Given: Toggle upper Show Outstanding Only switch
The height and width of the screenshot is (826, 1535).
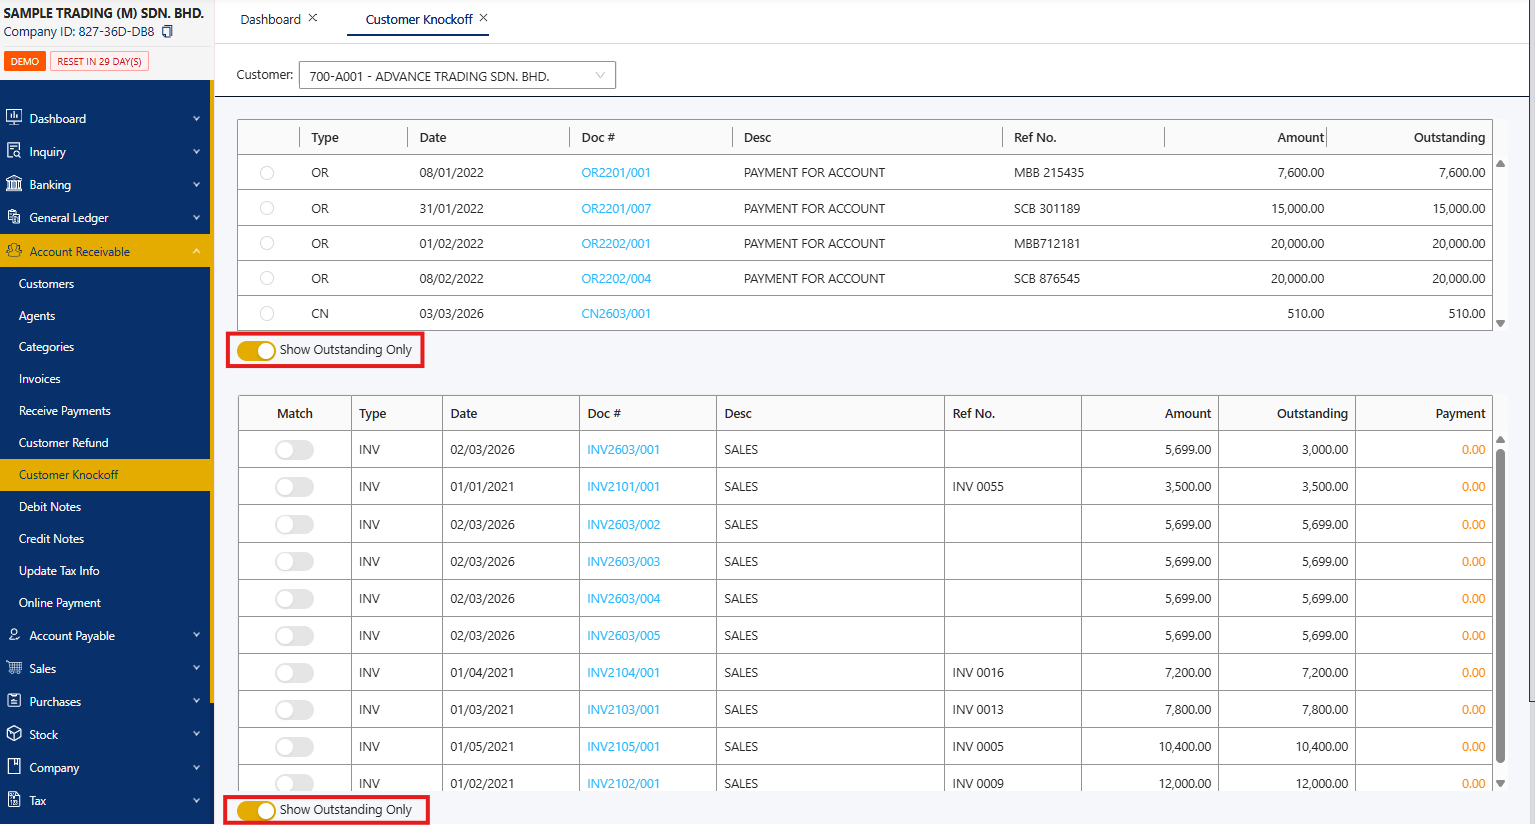Looking at the screenshot, I should (256, 350).
